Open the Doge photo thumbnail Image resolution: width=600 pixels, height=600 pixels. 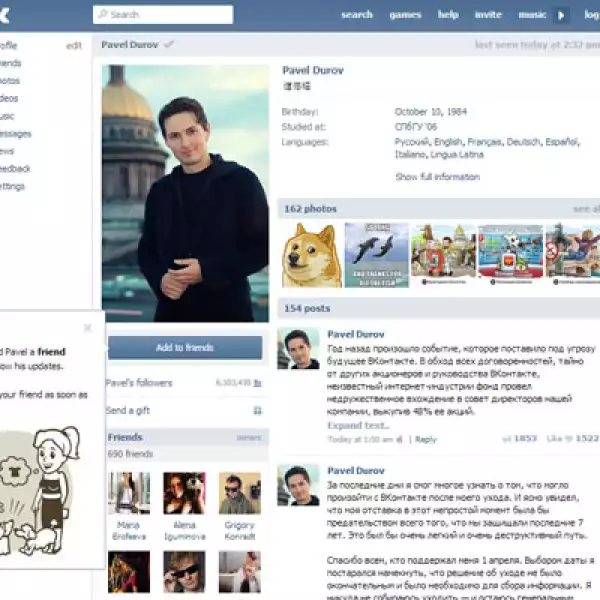click(x=311, y=255)
